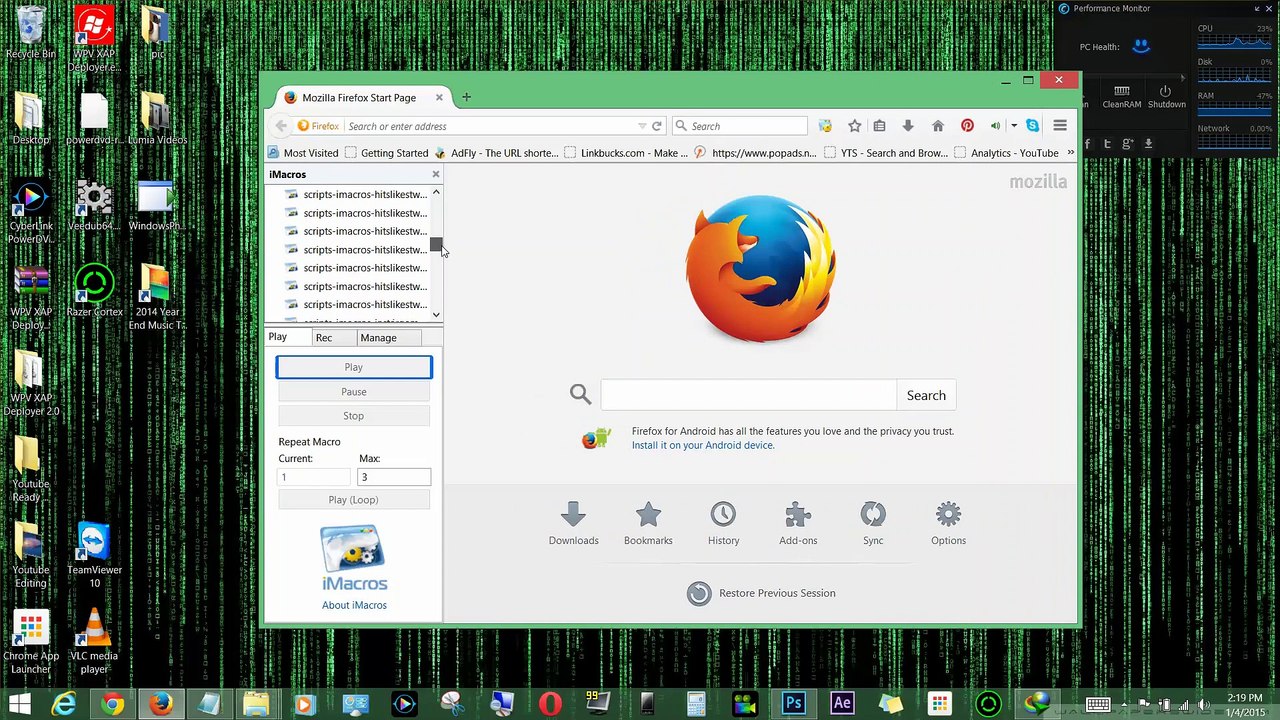Click download icon in Performance Monitor
Viewport: 1280px width, 720px height.
point(1148,144)
